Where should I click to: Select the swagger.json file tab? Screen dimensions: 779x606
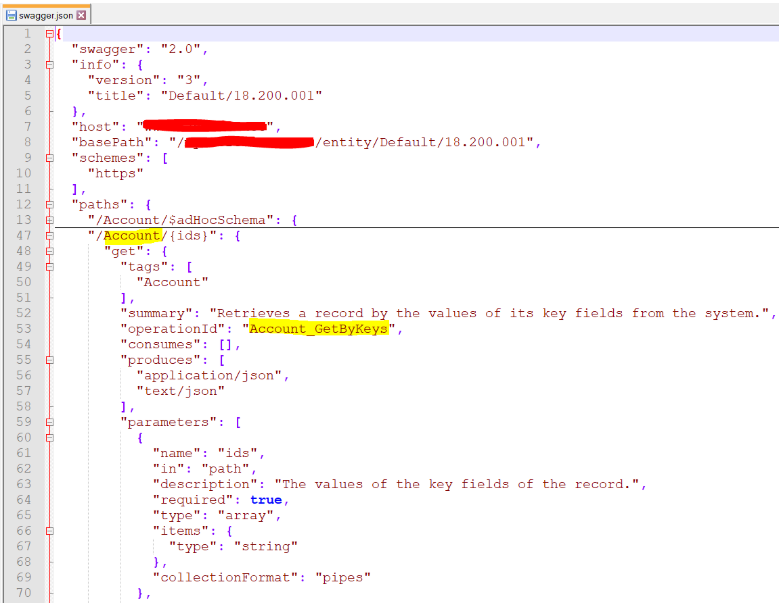46,15
